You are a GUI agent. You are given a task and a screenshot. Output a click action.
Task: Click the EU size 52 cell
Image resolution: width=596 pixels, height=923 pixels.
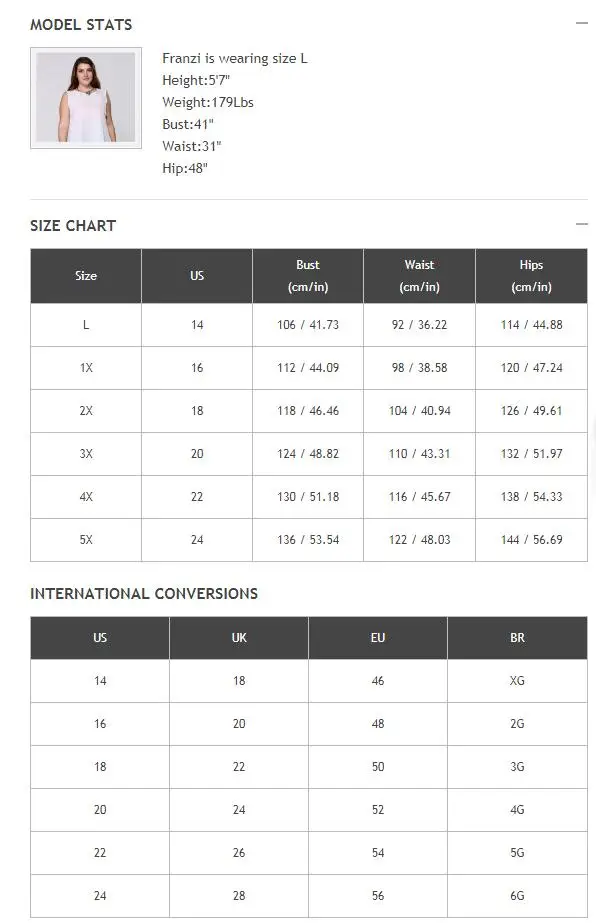tap(378, 810)
